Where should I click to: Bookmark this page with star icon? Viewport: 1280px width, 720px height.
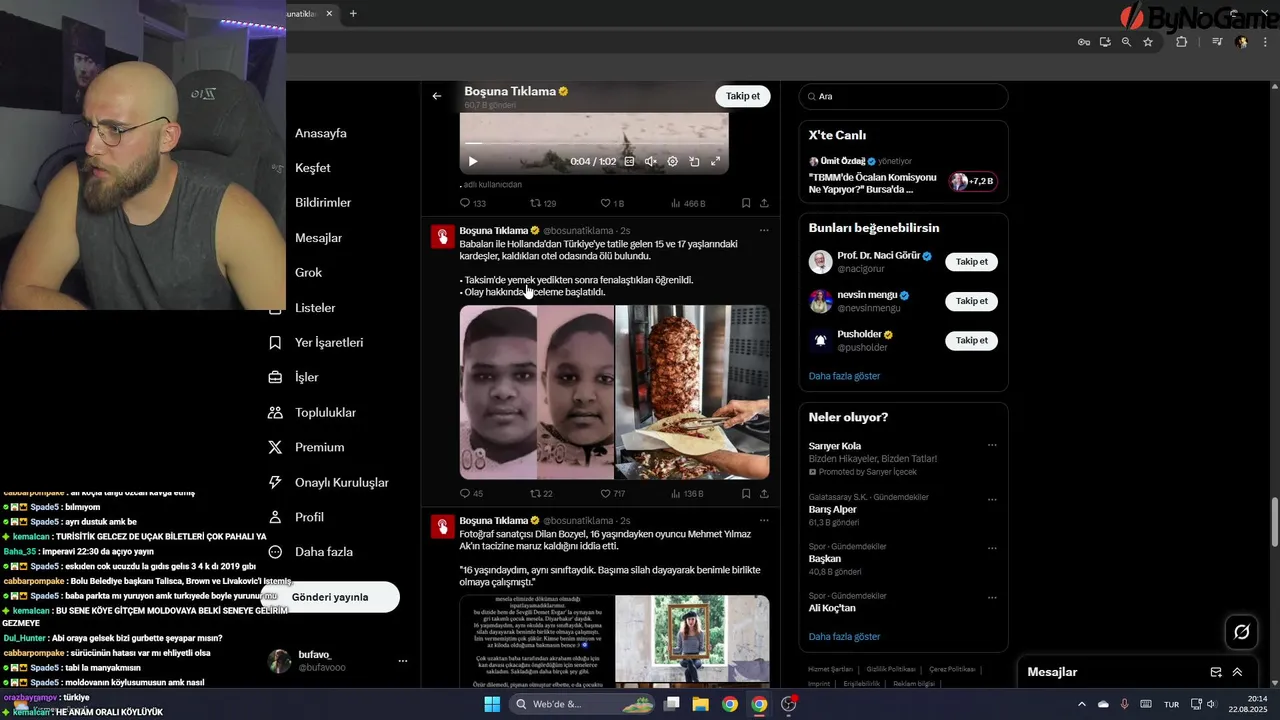coord(1148,42)
